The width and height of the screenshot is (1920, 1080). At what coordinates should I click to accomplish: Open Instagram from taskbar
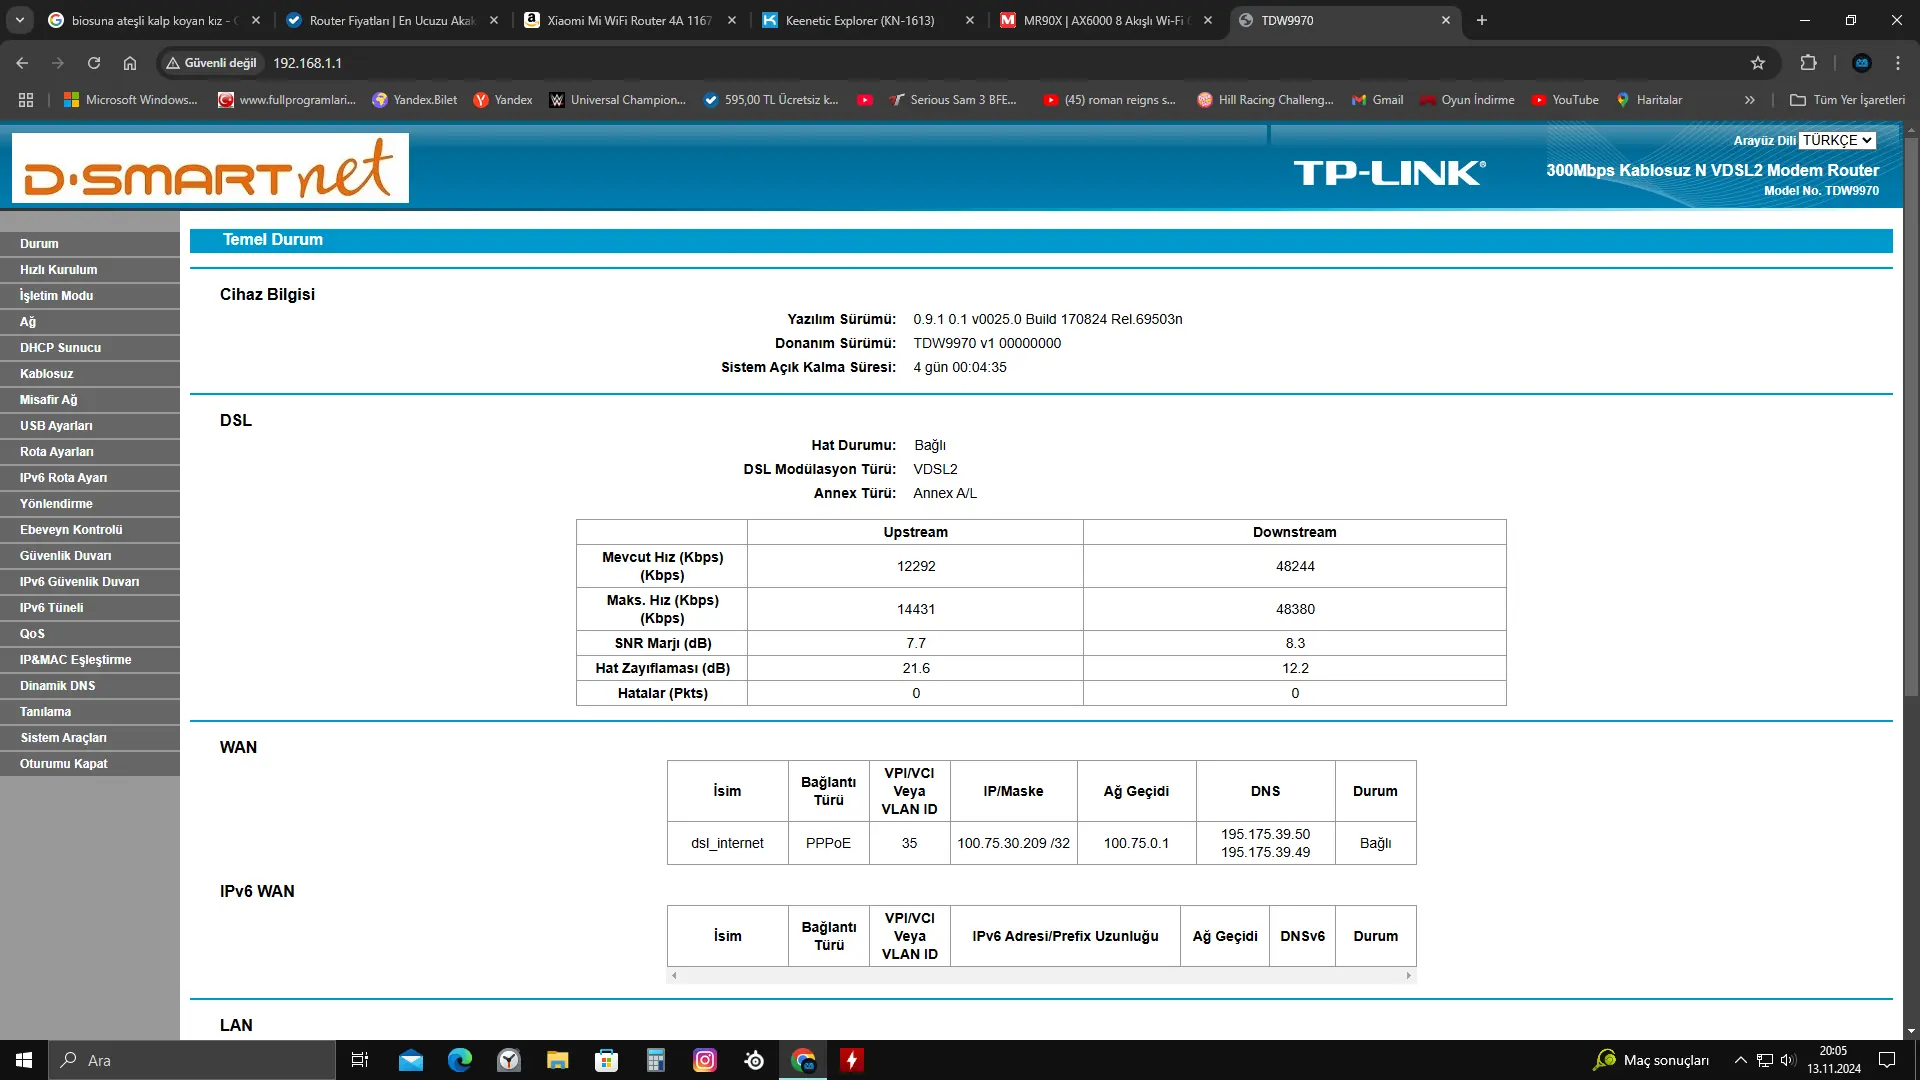coord(705,1060)
